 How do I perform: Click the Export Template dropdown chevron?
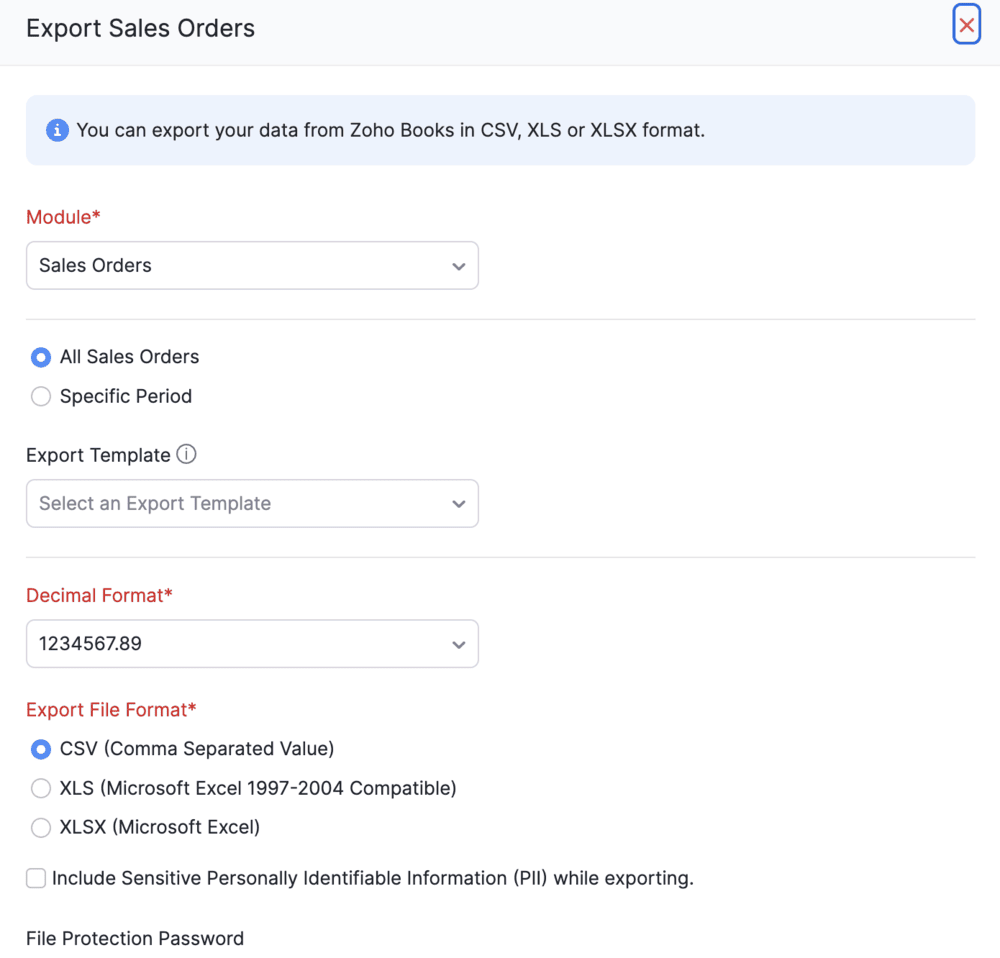[x=459, y=503]
